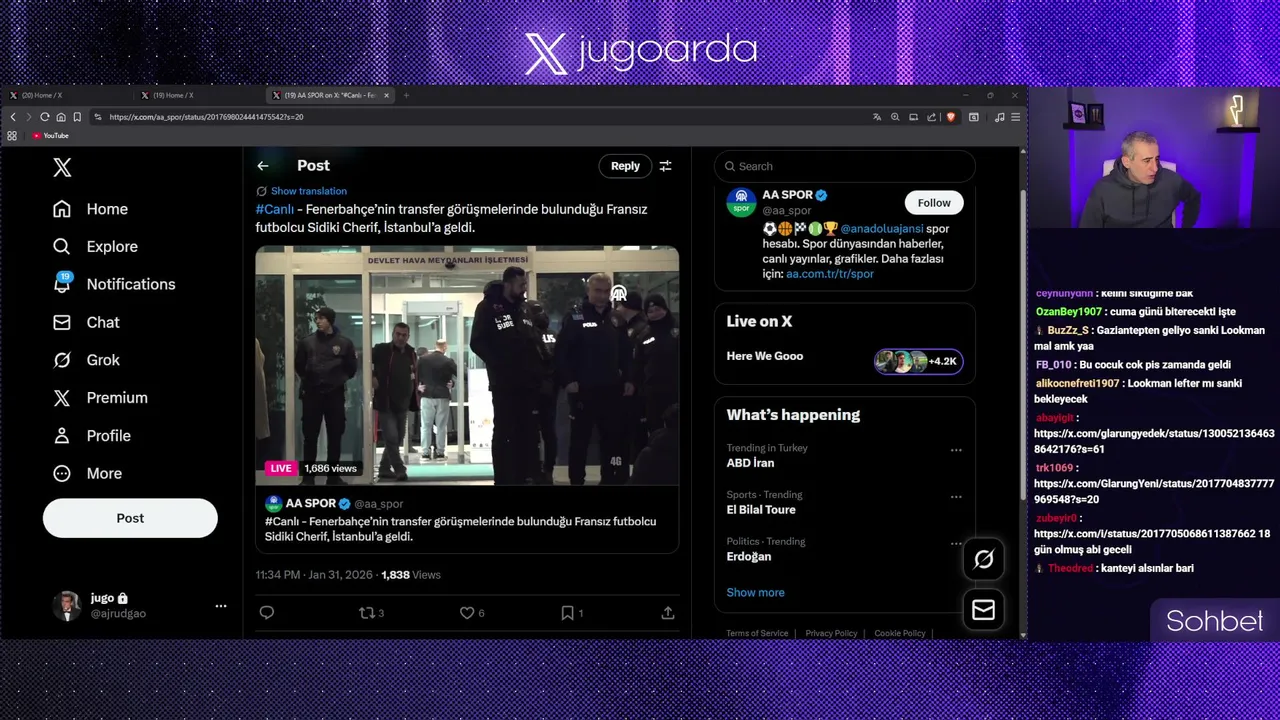Open Explore in the X sidebar
The image size is (1280, 720).
(95, 246)
